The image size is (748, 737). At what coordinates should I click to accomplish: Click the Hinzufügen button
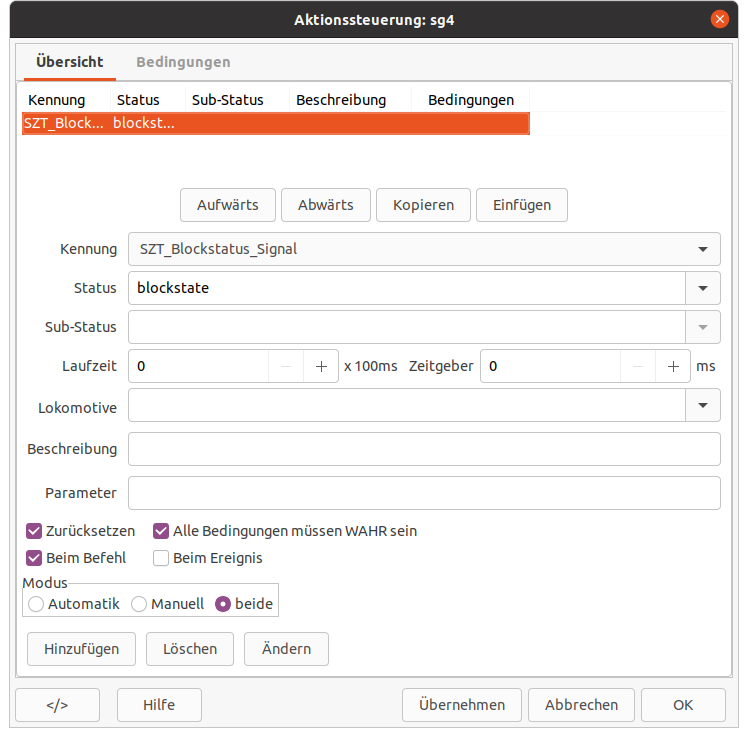coord(81,649)
